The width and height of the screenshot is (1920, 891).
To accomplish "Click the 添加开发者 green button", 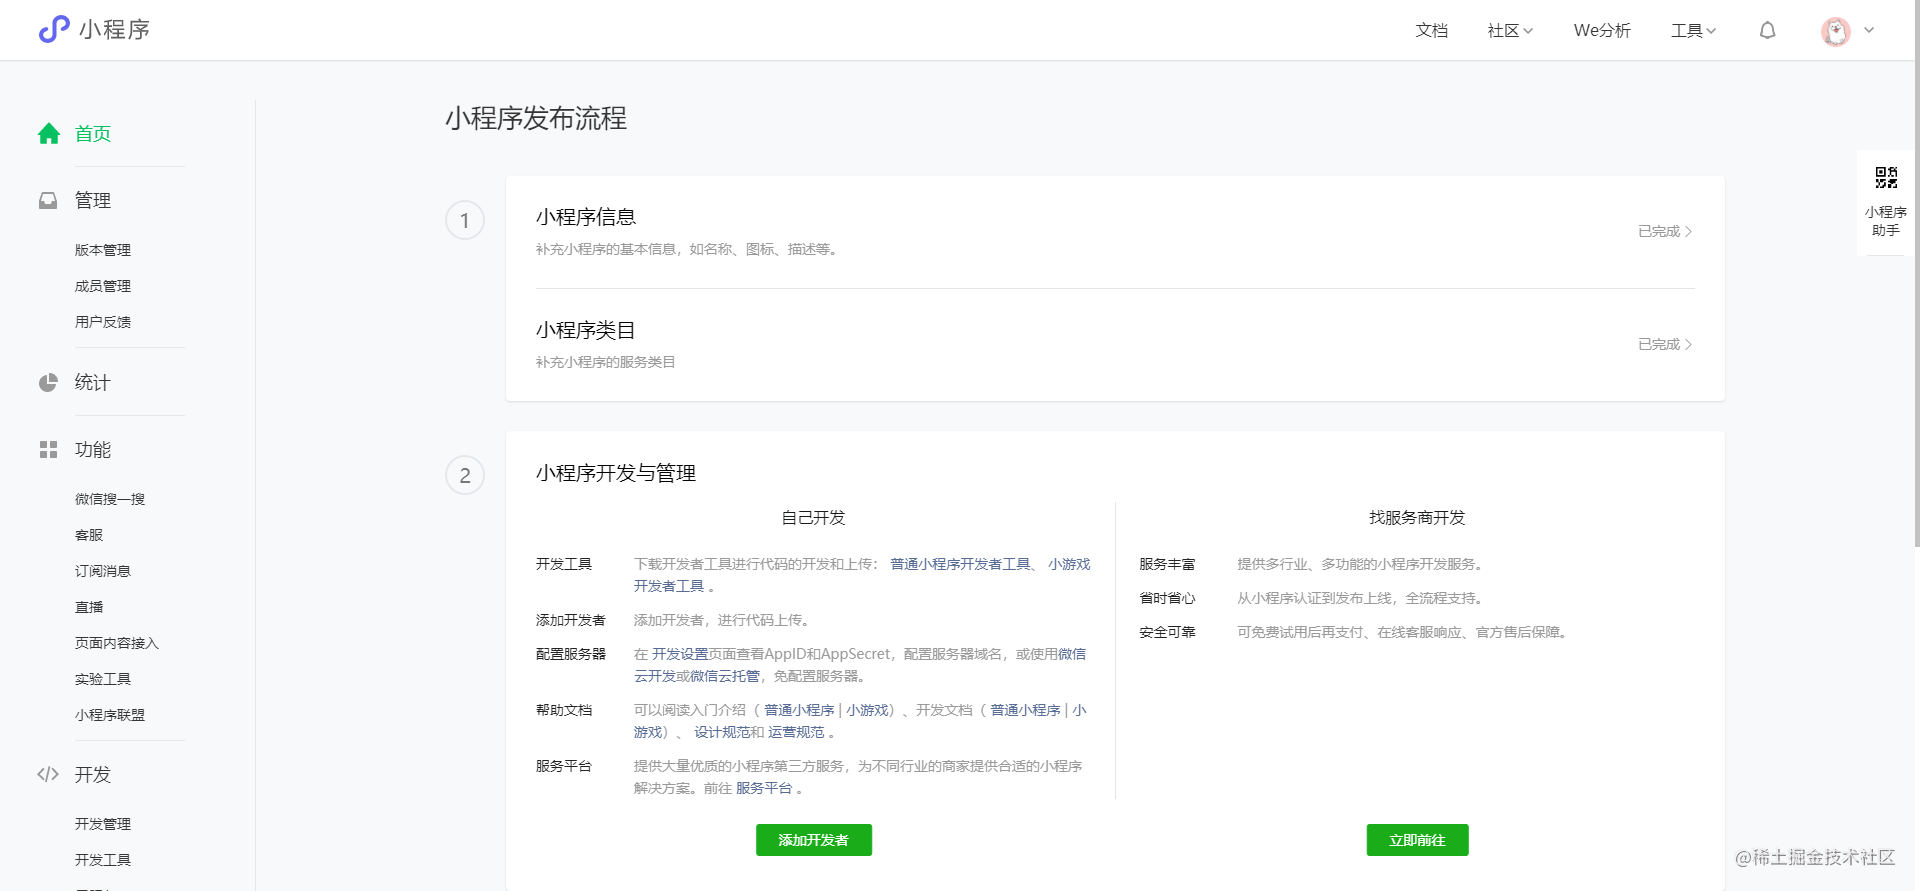I will click(x=814, y=840).
